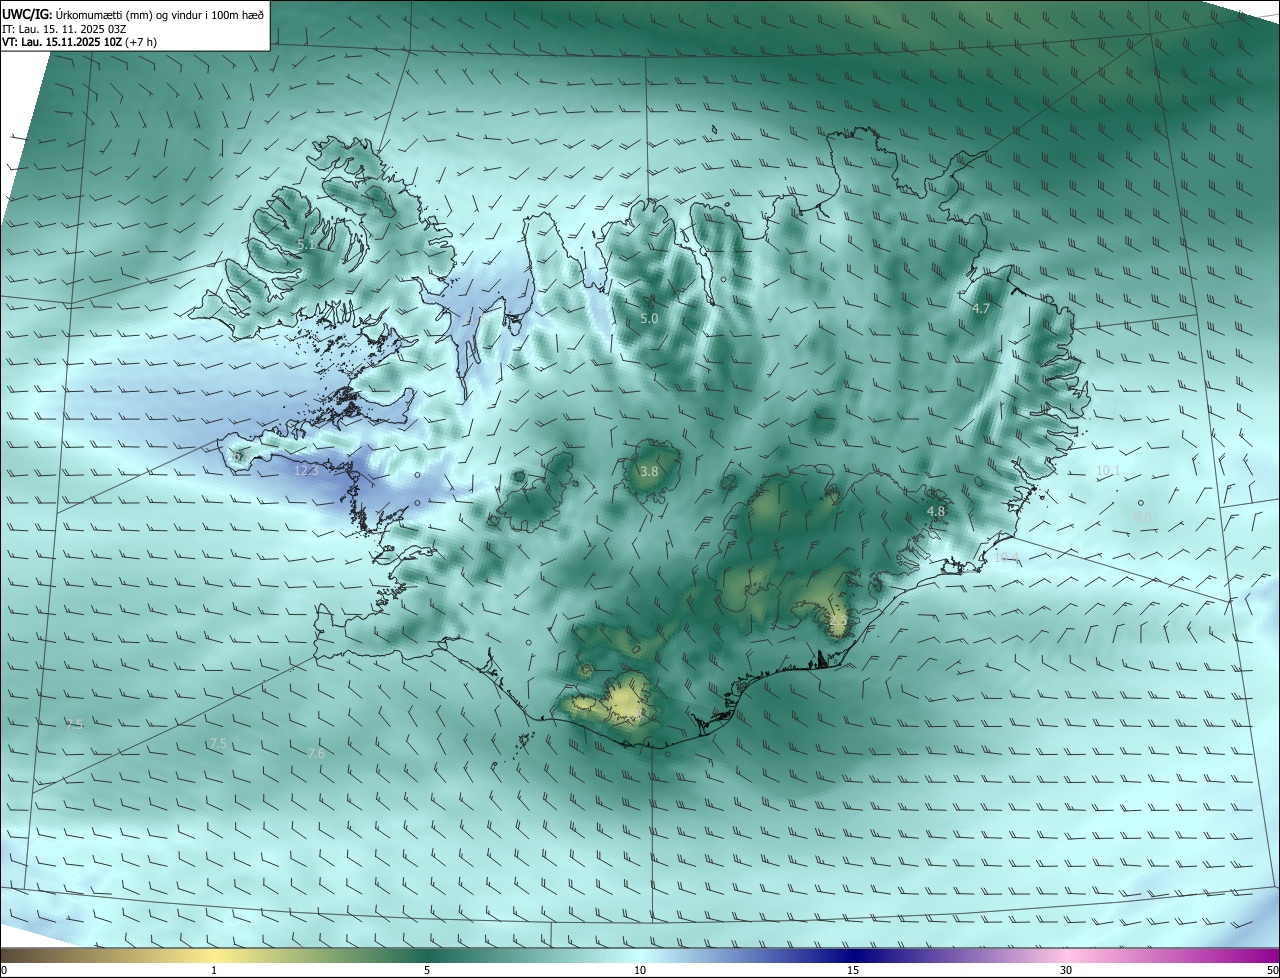Click the 9.0 value label east of Iceland
The width and height of the screenshot is (1280, 978).
pyautogui.click(x=1142, y=517)
